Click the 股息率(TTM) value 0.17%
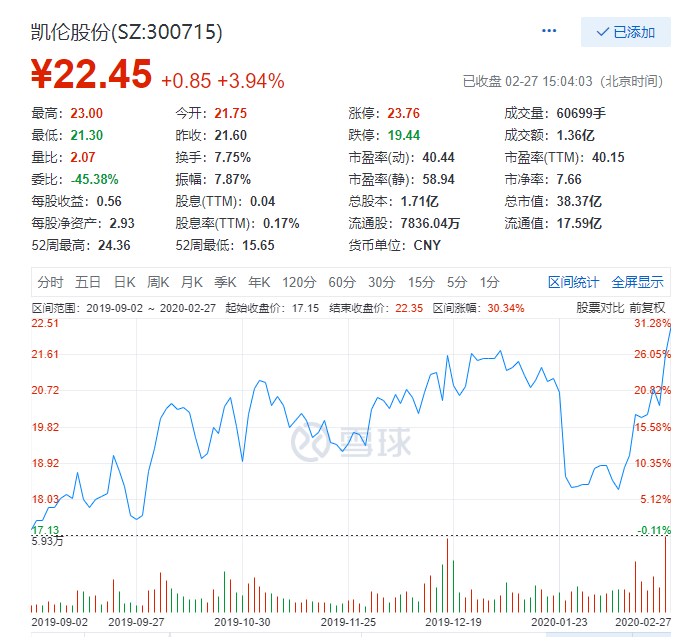Viewport: 686px width, 637px height. (281, 223)
